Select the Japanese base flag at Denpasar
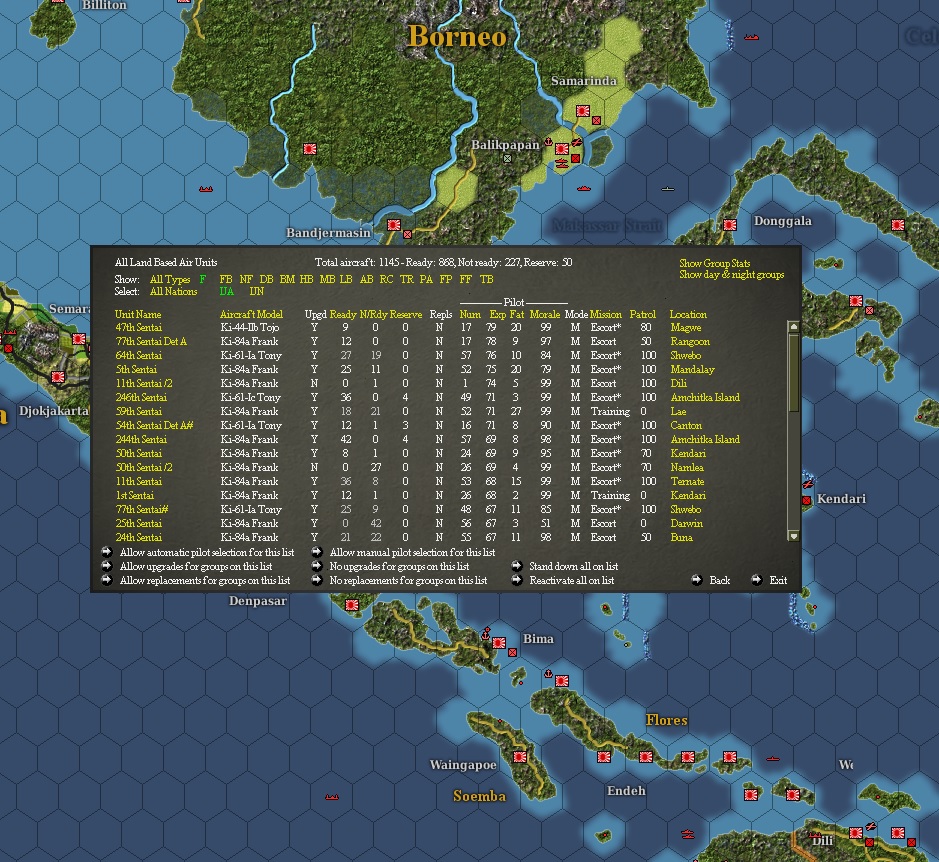 [x=352, y=605]
